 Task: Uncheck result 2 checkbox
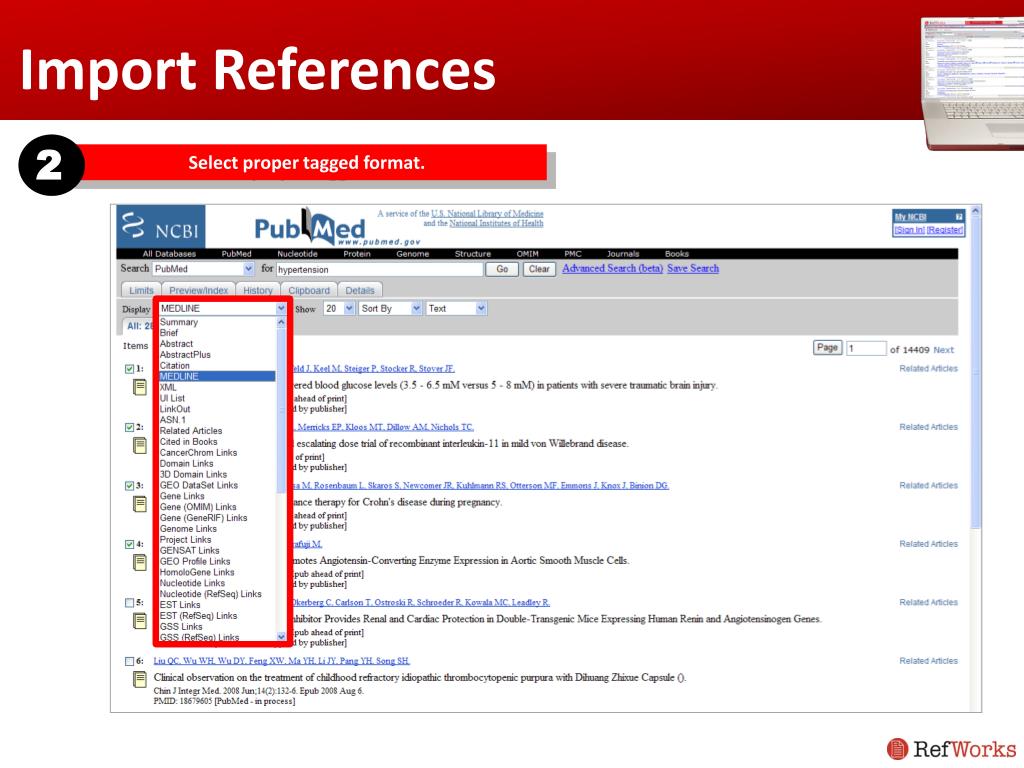(129, 427)
